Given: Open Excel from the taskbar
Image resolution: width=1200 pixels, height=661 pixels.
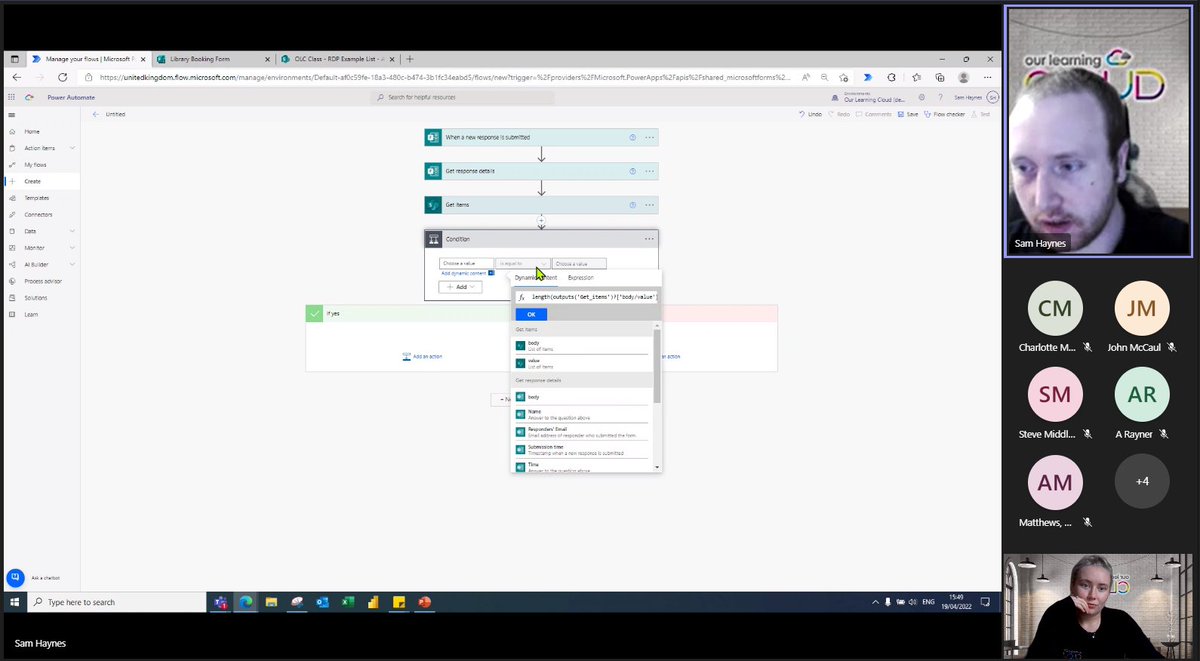Looking at the screenshot, I should pos(348,602).
